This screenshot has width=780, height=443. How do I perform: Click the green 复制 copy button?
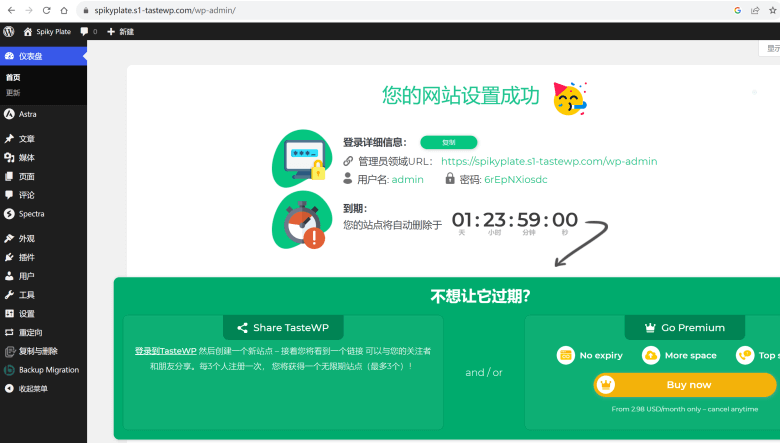pyautogui.click(x=449, y=142)
